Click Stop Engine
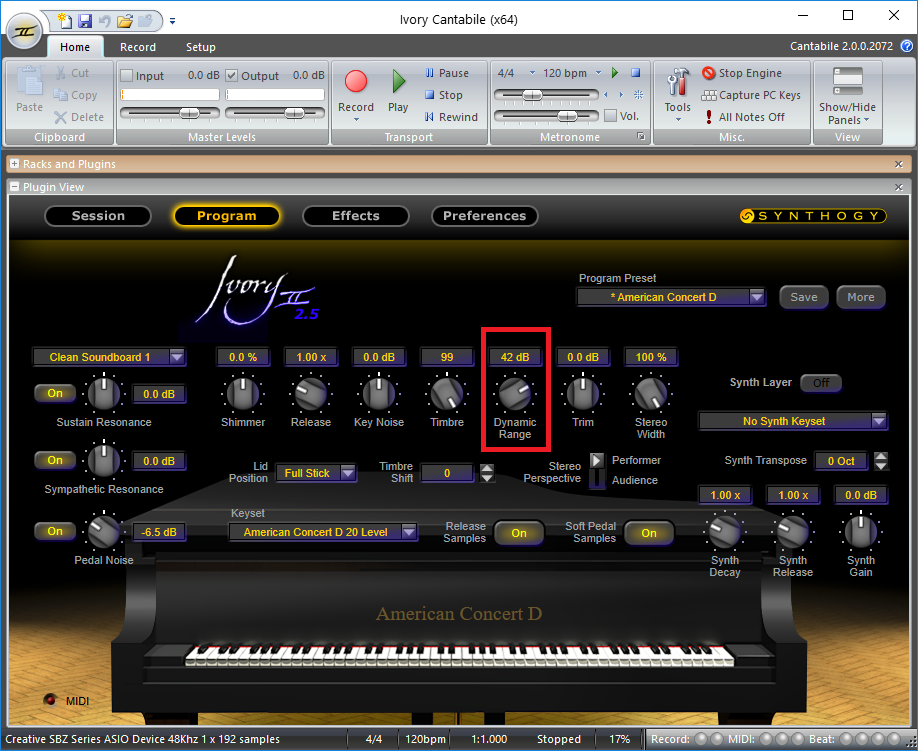Image resolution: width=918 pixels, height=751 pixels. (742, 73)
